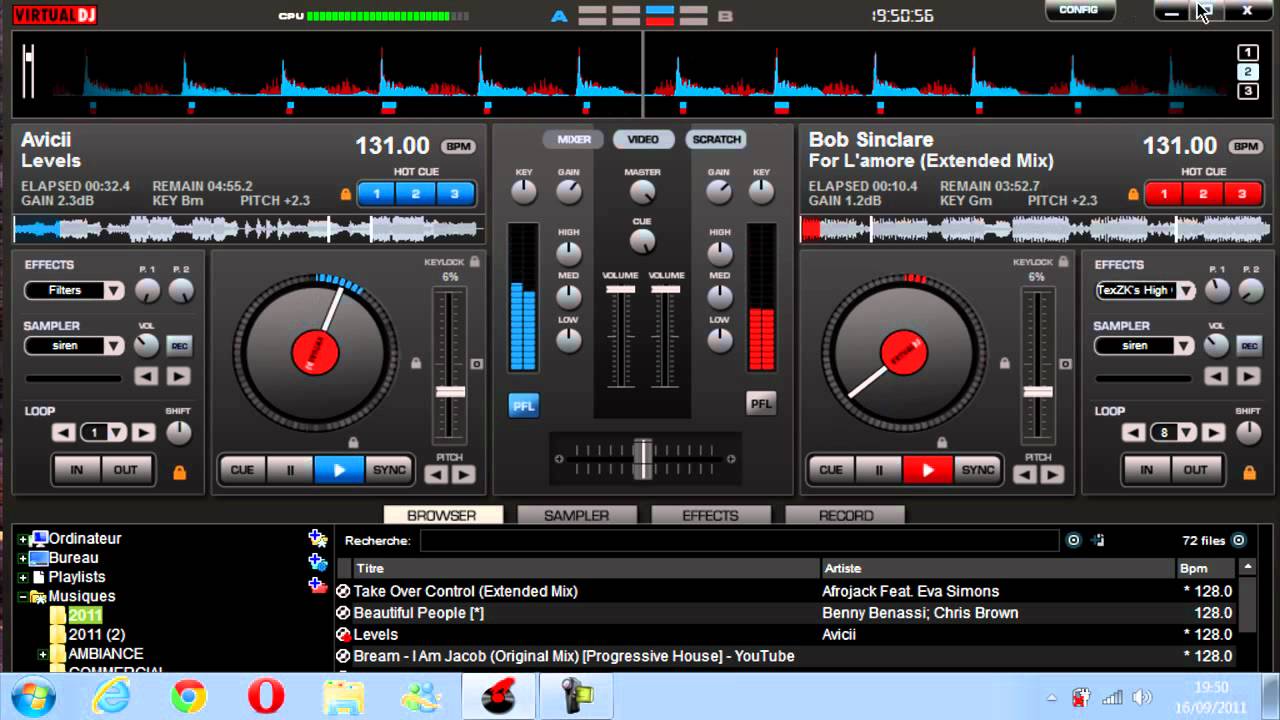This screenshot has width=1280, height=720.
Task: Switch to the EFFECTS tab
Action: [x=710, y=515]
